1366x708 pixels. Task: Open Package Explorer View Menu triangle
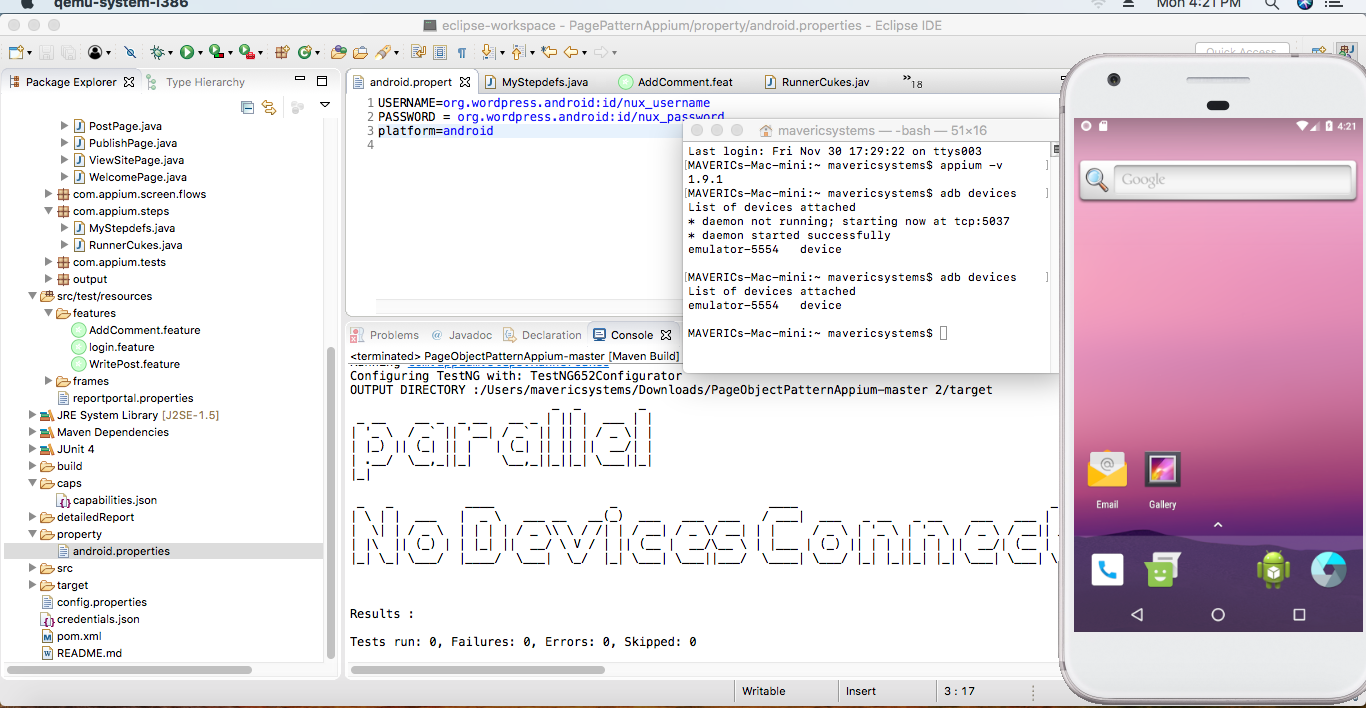coord(324,105)
